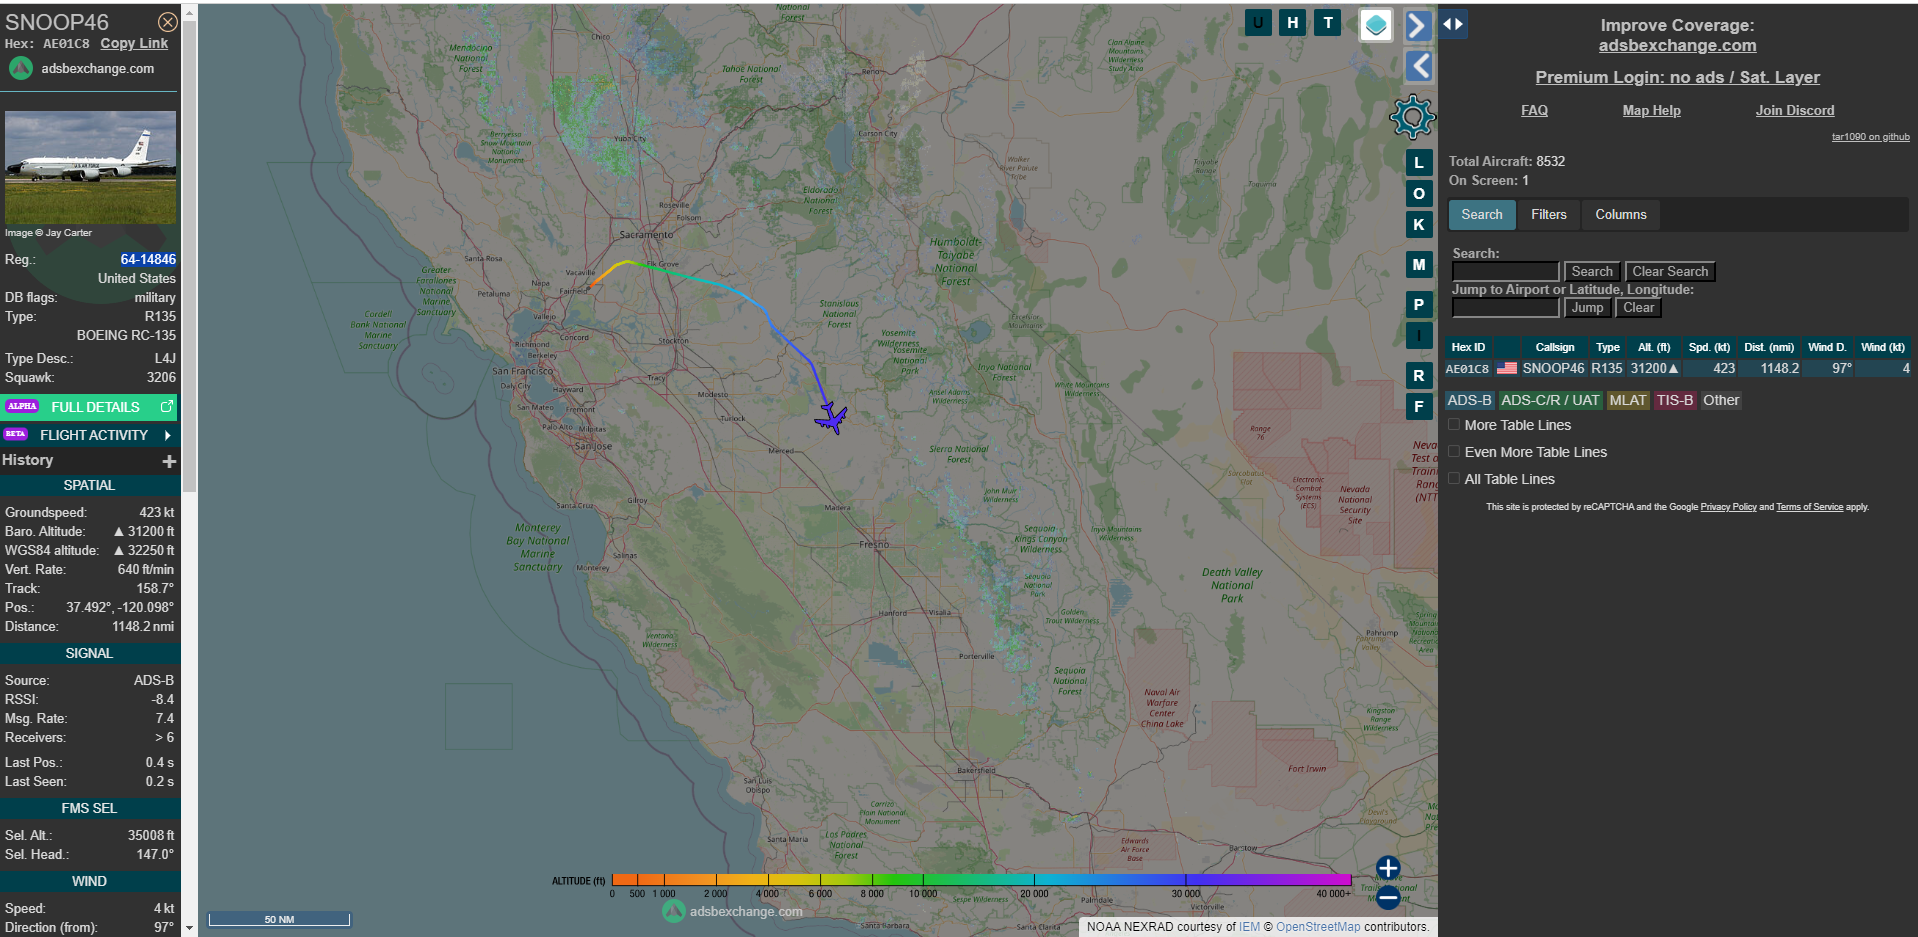Open the Copy Link link
Viewport: 1918px width, 937px height.
(134, 43)
